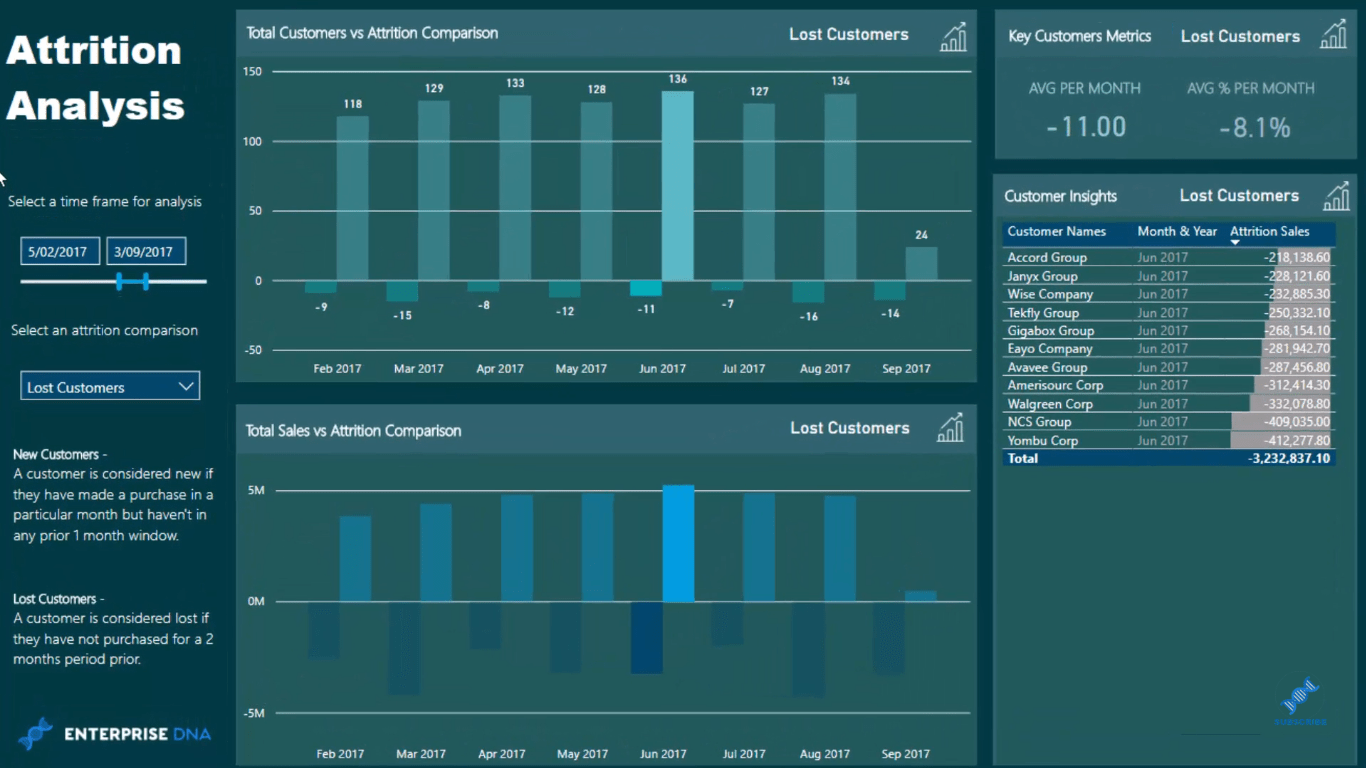This screenshot has height=768, width=1366.
Task: Click the Enterprise DNA logo
Action: pyautogui.click(x=114, y=733)
